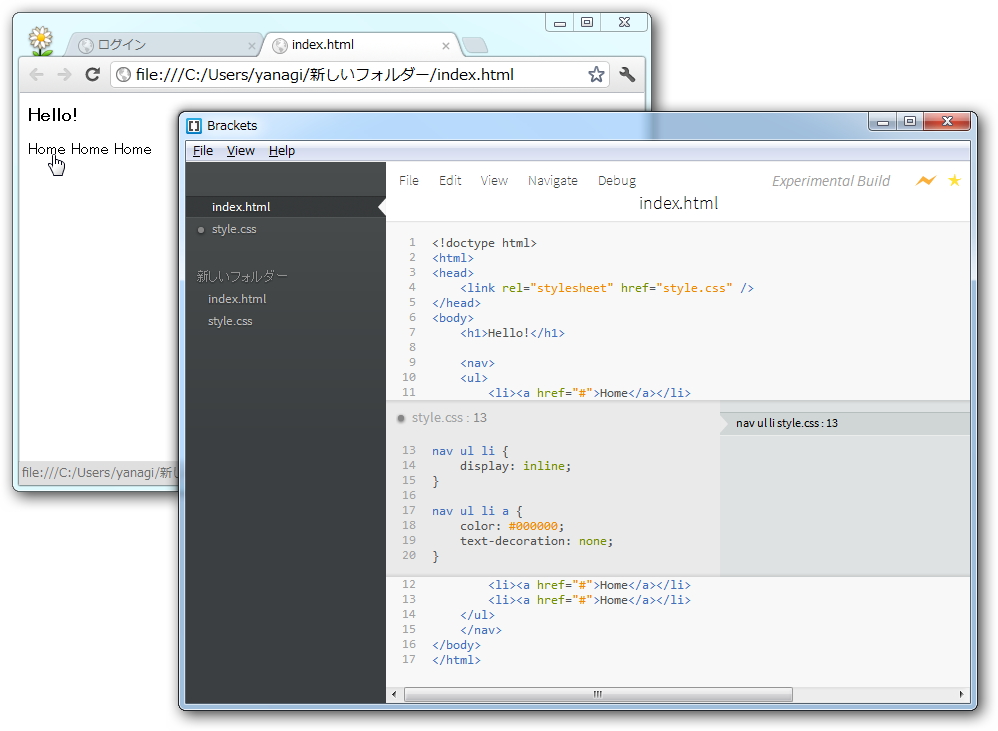This screenshot has height=731, width=998.
Task: Click the scrollbar right arrow in Brackets
Action: click(961, 694)
